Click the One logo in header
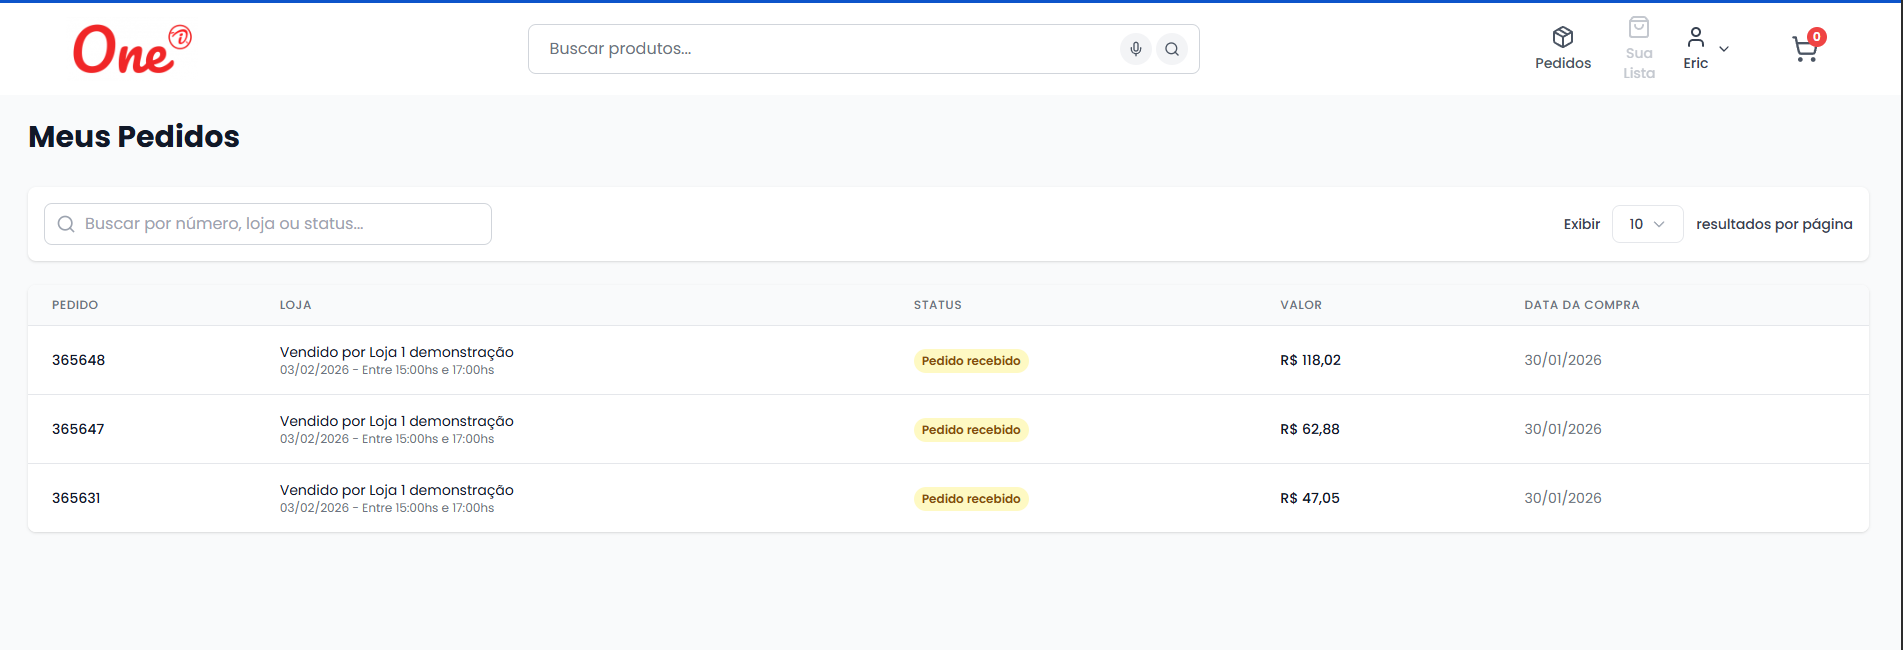The height and width of the screenshot is (650, 1903). 131,50
